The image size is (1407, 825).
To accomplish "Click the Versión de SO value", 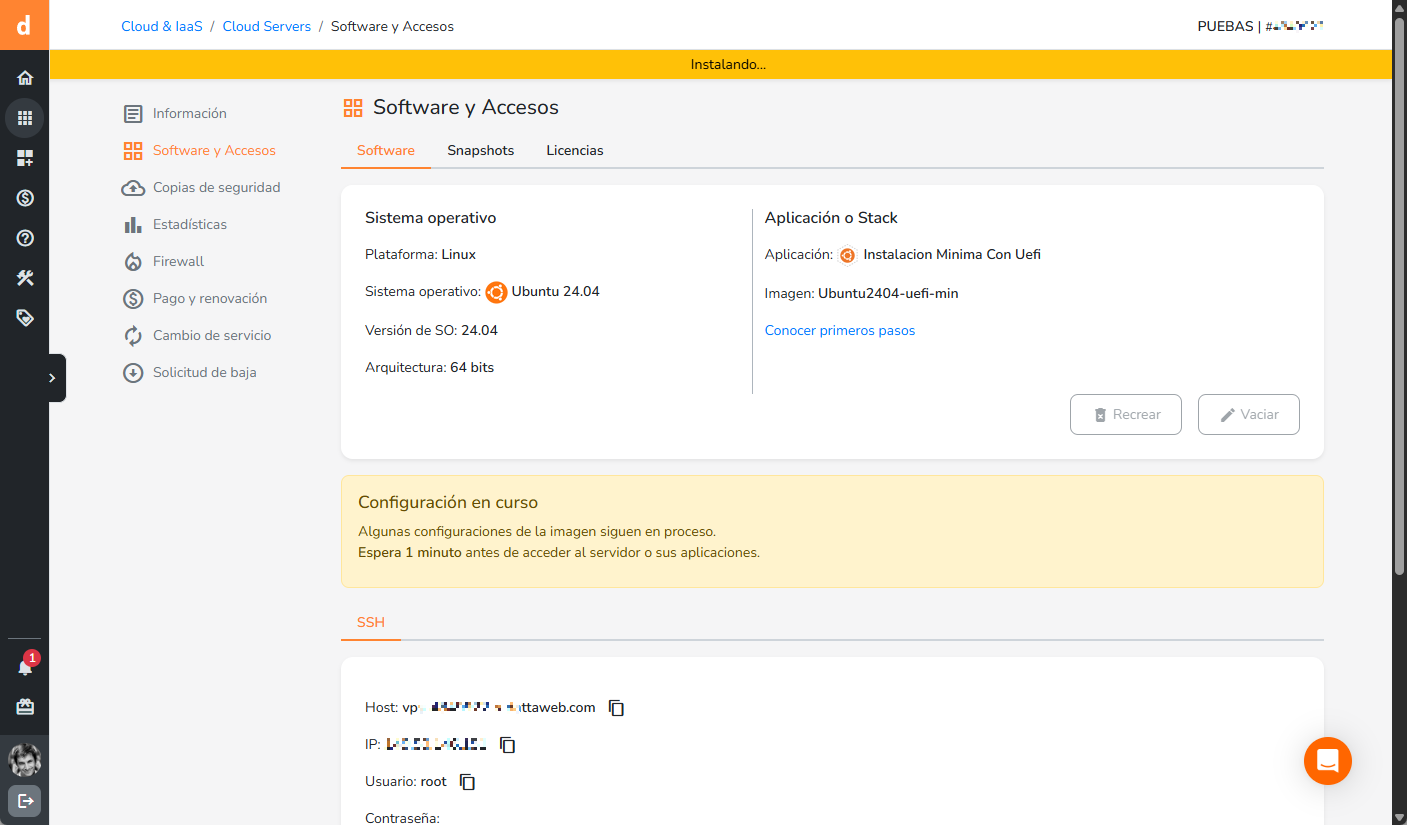I will [x=480, y=331].
